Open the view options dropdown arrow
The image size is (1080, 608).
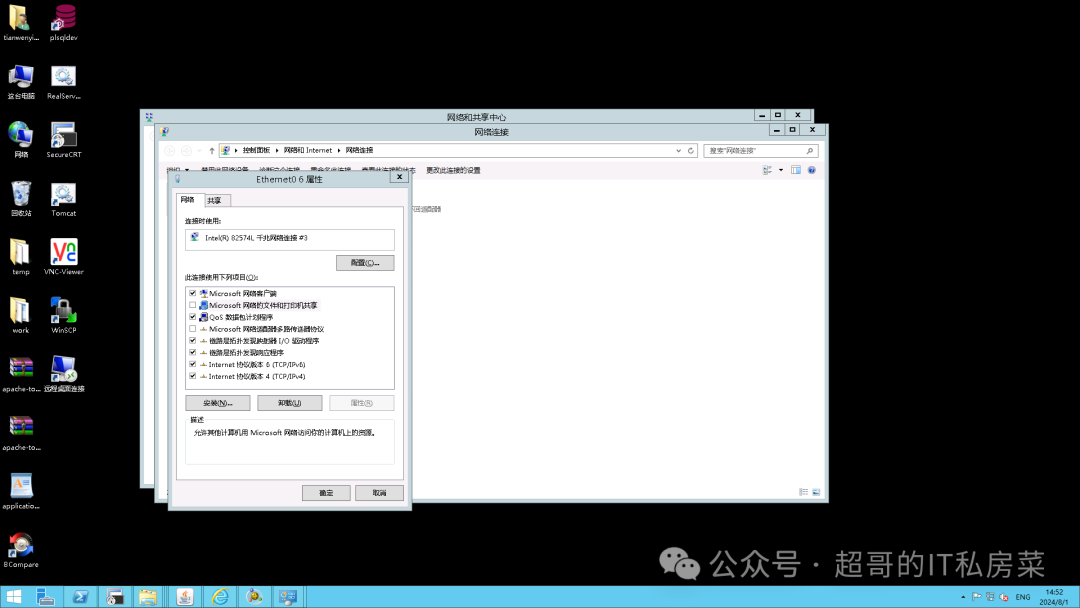pos(781,170)
